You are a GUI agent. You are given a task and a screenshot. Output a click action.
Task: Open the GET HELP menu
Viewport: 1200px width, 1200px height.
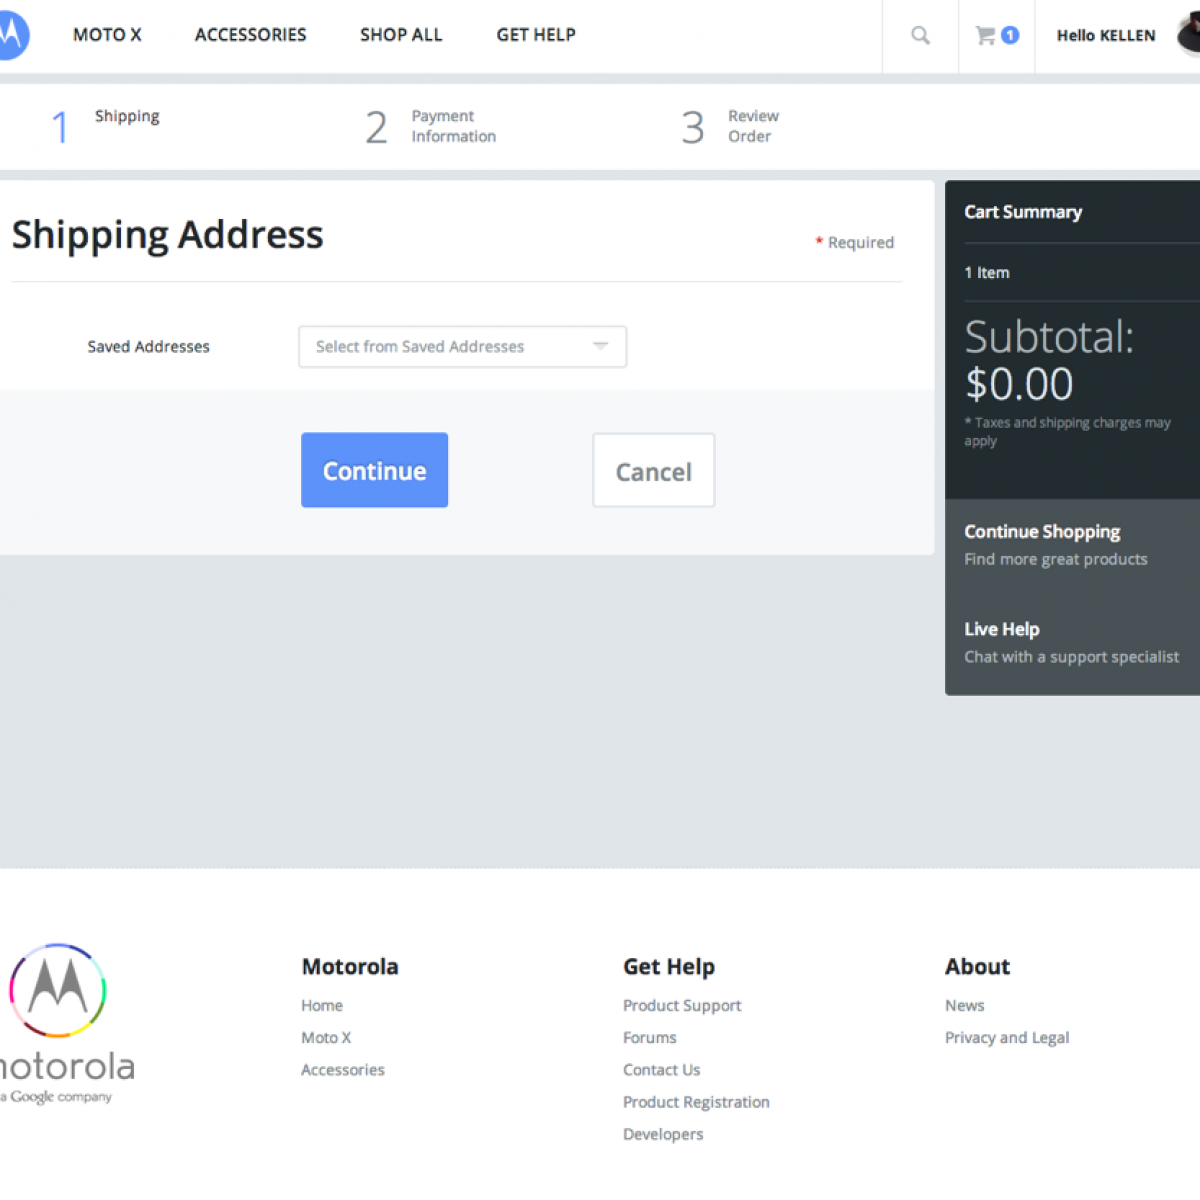pyautogui.click(x=536, y=35)
